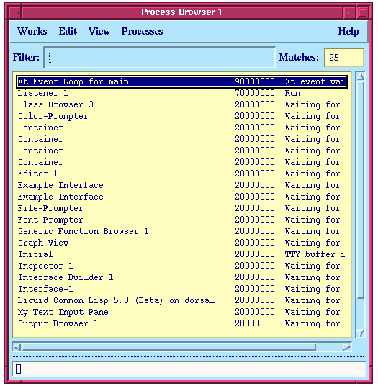Click the vertical scrollbar thumb
378x391 pixels.
360,190
